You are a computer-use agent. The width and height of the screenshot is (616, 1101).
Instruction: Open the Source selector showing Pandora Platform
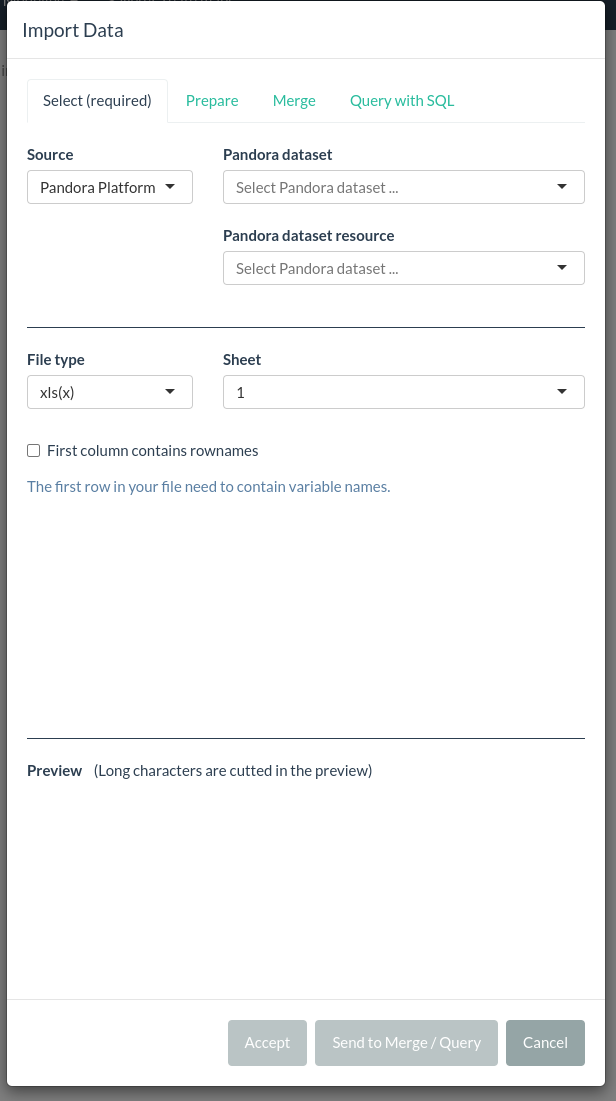click(110, 187)
